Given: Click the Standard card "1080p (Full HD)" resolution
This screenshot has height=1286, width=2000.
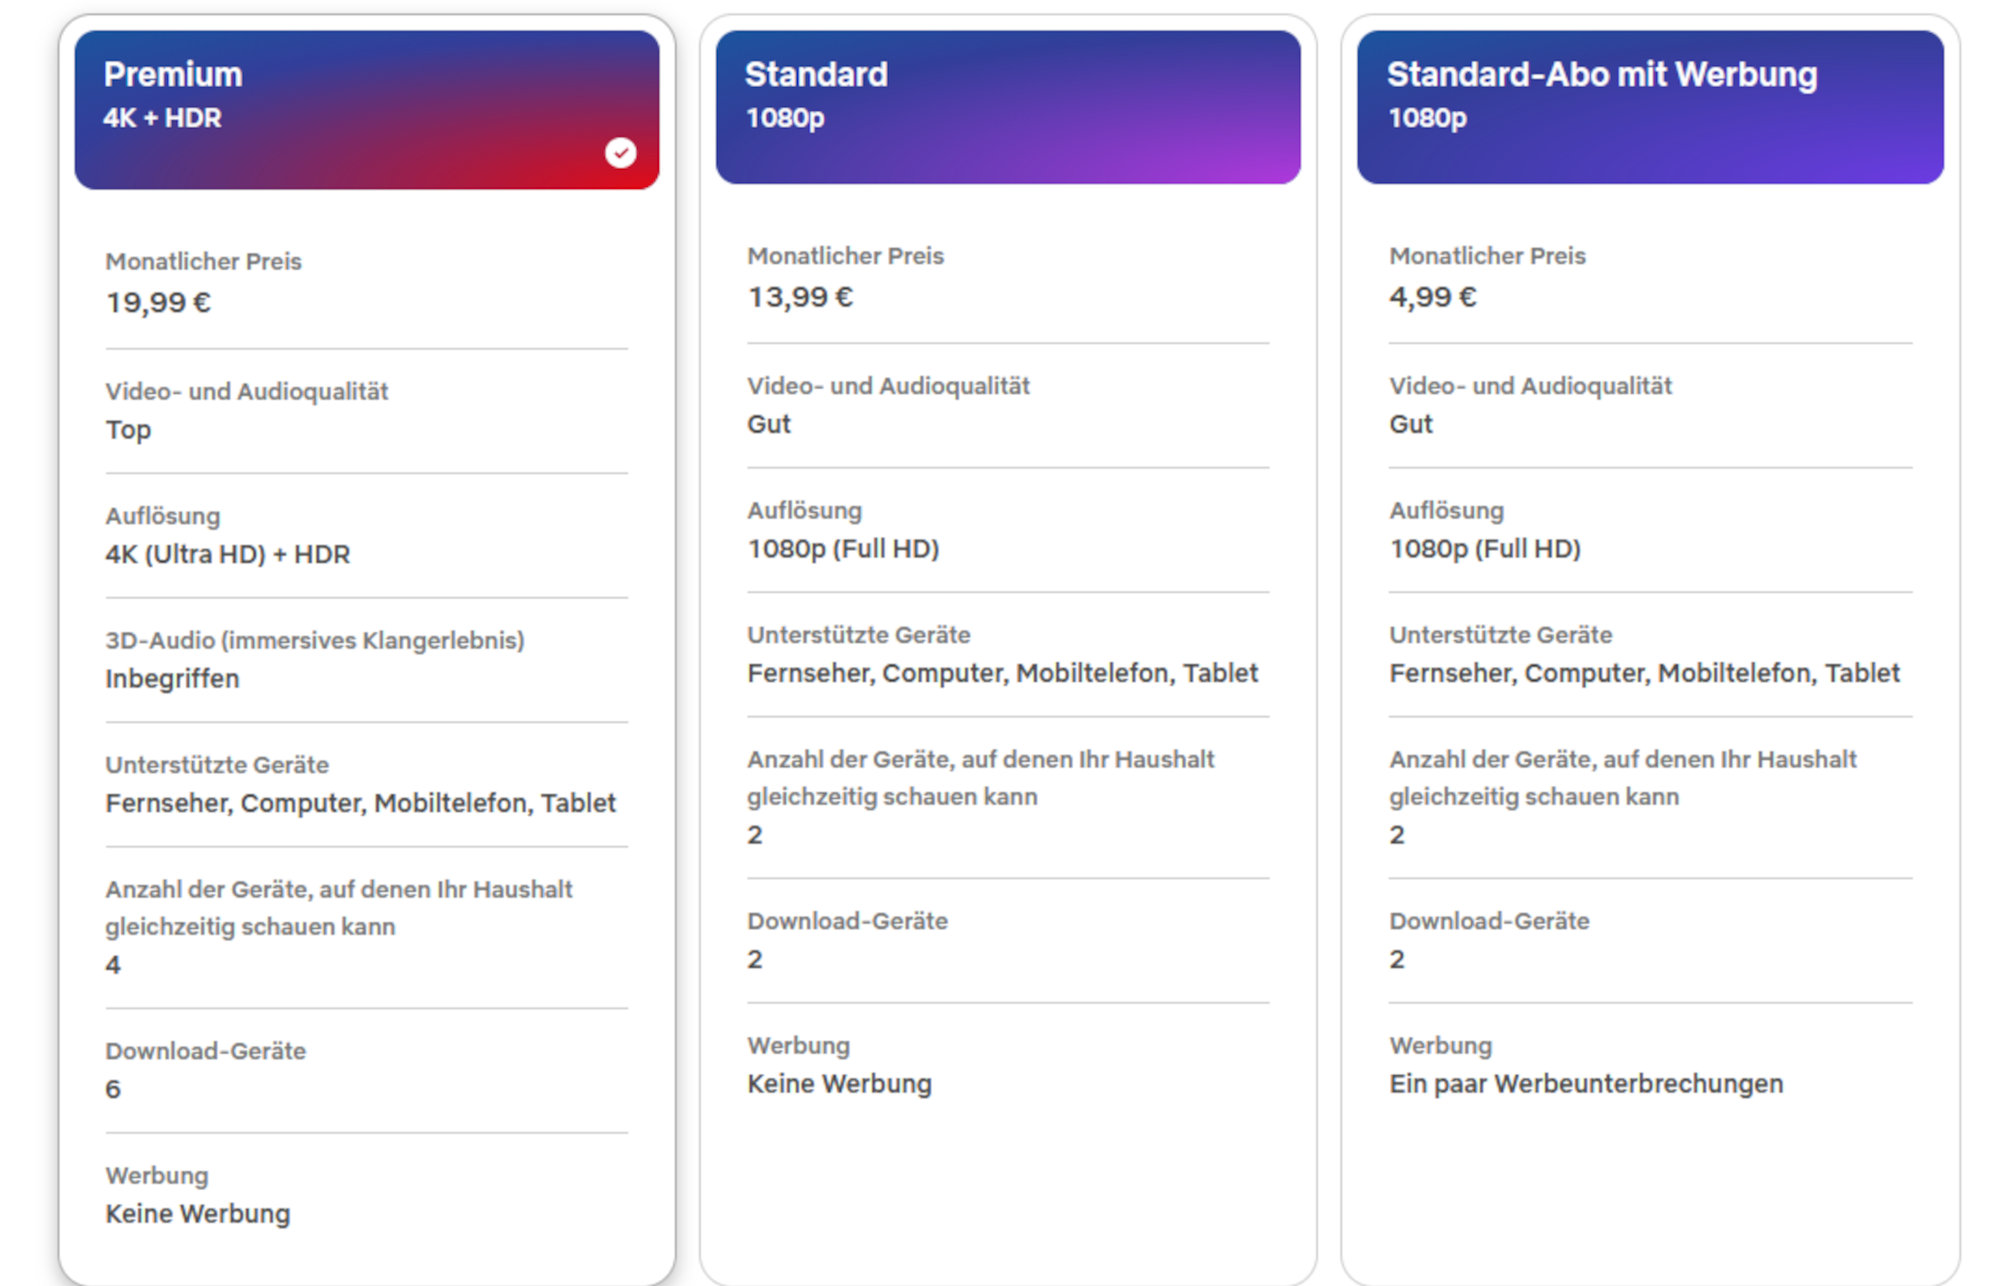Looking at the screenshot, I should click(843, 549).
